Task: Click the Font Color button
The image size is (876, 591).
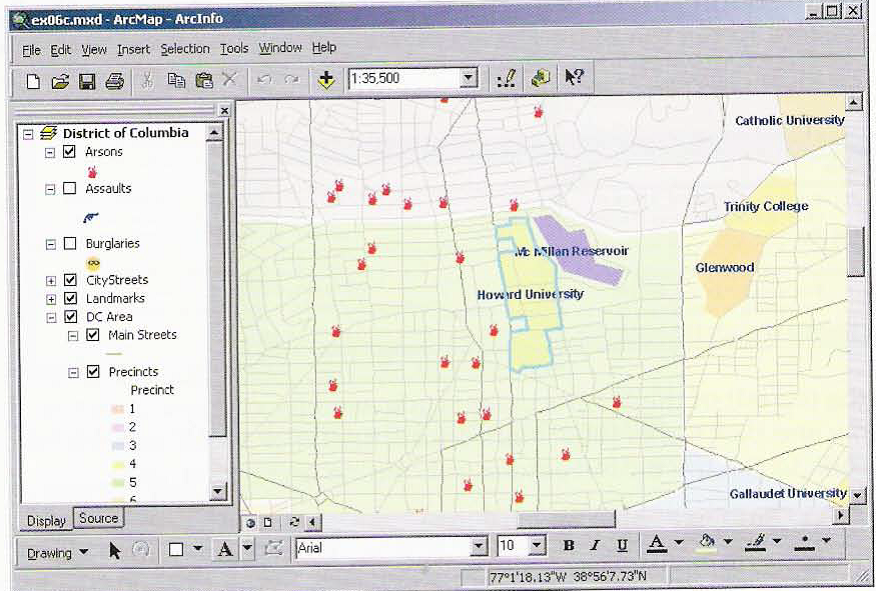Action: tap(658, 543)
